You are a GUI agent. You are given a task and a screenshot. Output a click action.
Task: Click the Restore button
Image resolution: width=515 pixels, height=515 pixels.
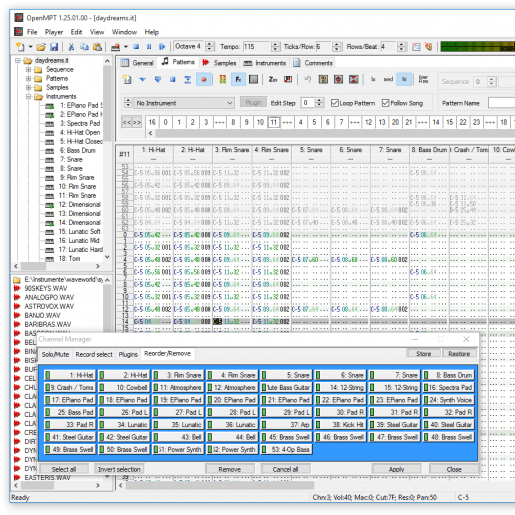click(459, 354)
